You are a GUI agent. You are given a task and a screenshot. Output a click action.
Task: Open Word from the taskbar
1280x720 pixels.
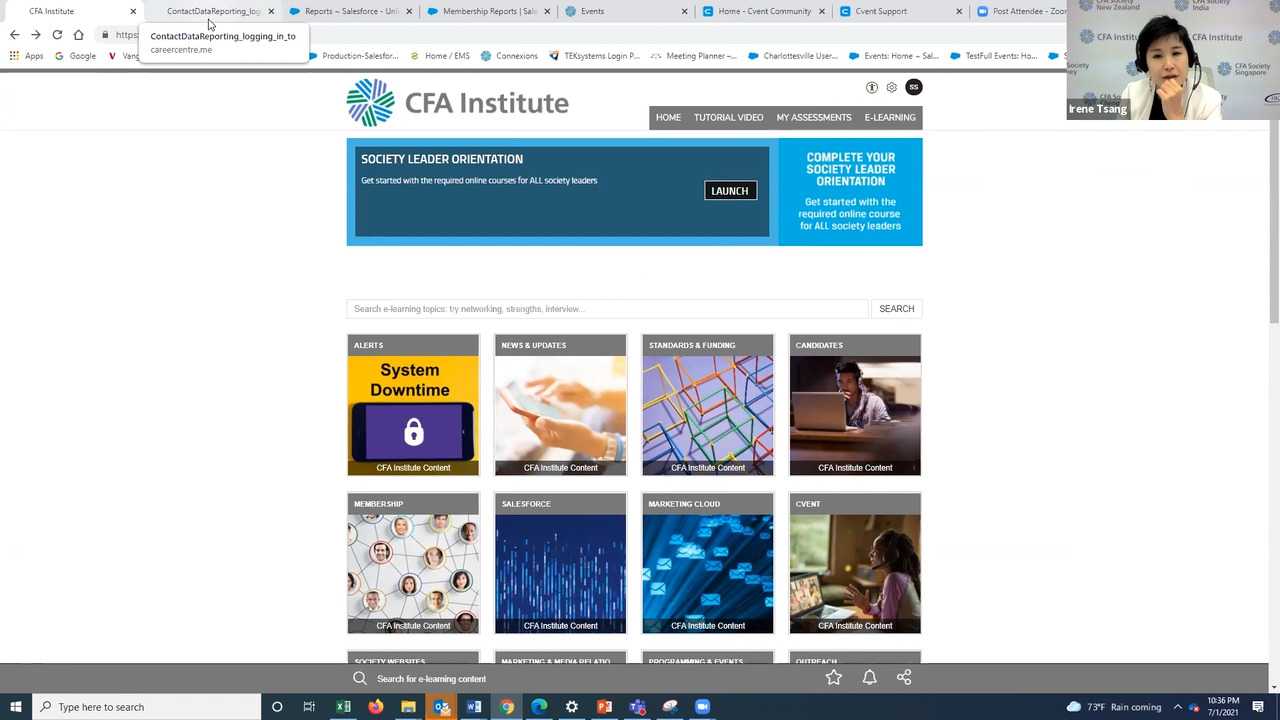point(474,707)
